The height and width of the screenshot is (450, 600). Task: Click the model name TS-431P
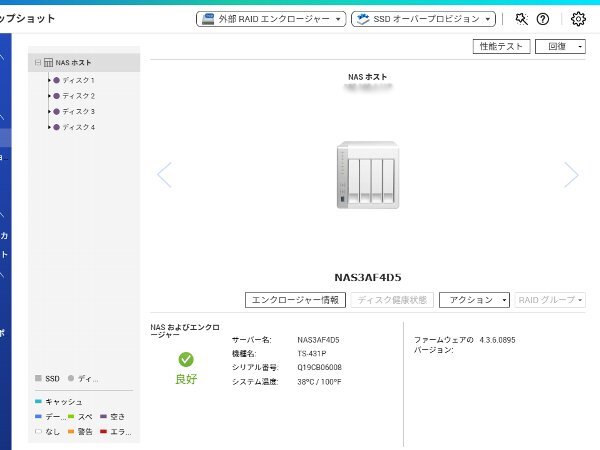click(x=312, y=354)
